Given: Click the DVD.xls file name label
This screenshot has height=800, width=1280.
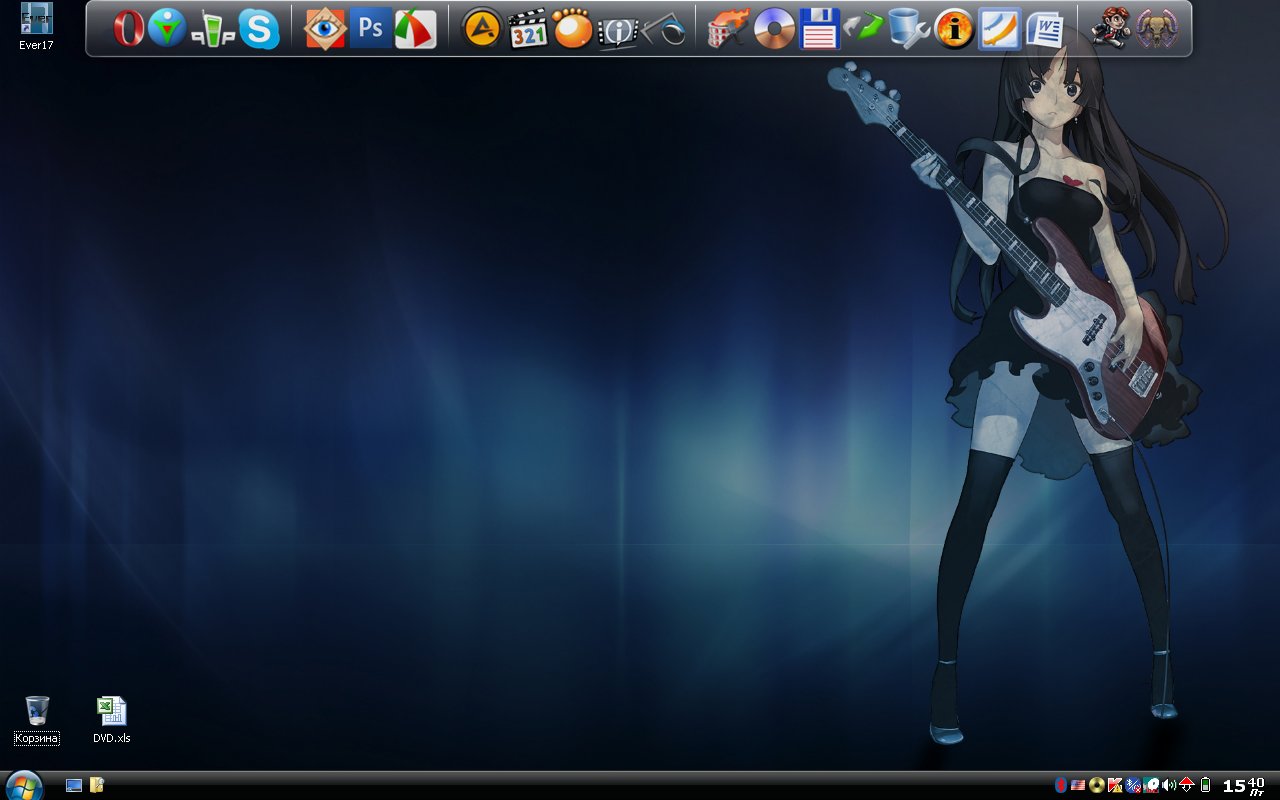Looking at the screenshot, I should (112, 739).
